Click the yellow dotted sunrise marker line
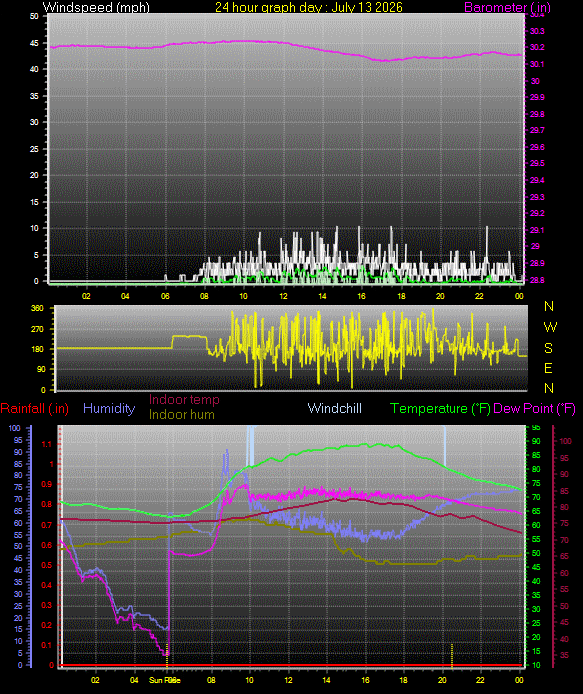Viewport: 583px width, 694px height. [166, 655]
